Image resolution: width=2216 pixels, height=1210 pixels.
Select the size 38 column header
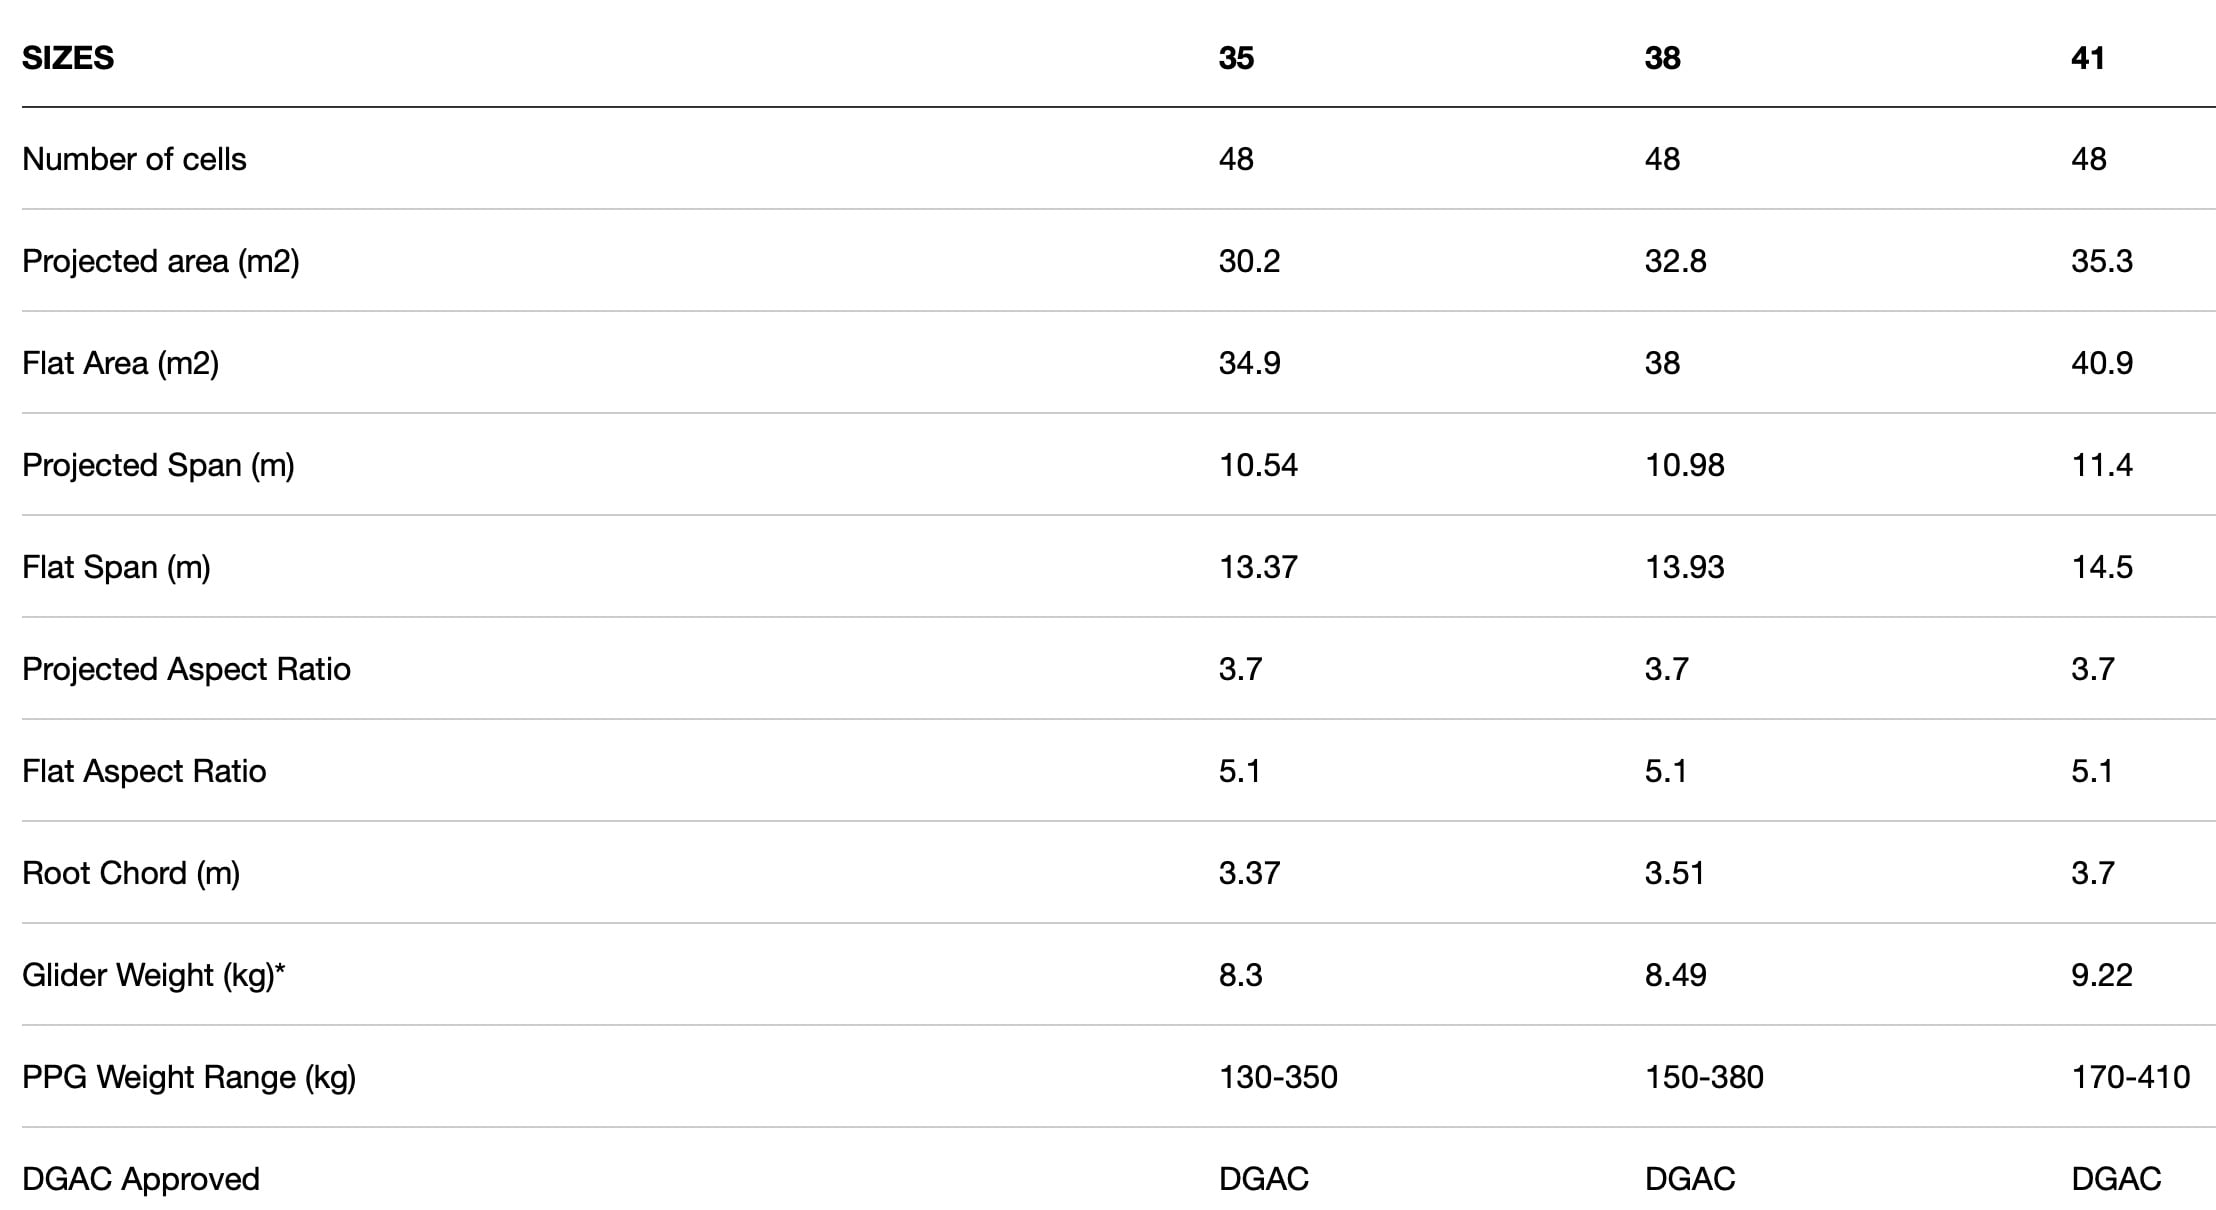pyautogui.click(x=1662, y=58)
